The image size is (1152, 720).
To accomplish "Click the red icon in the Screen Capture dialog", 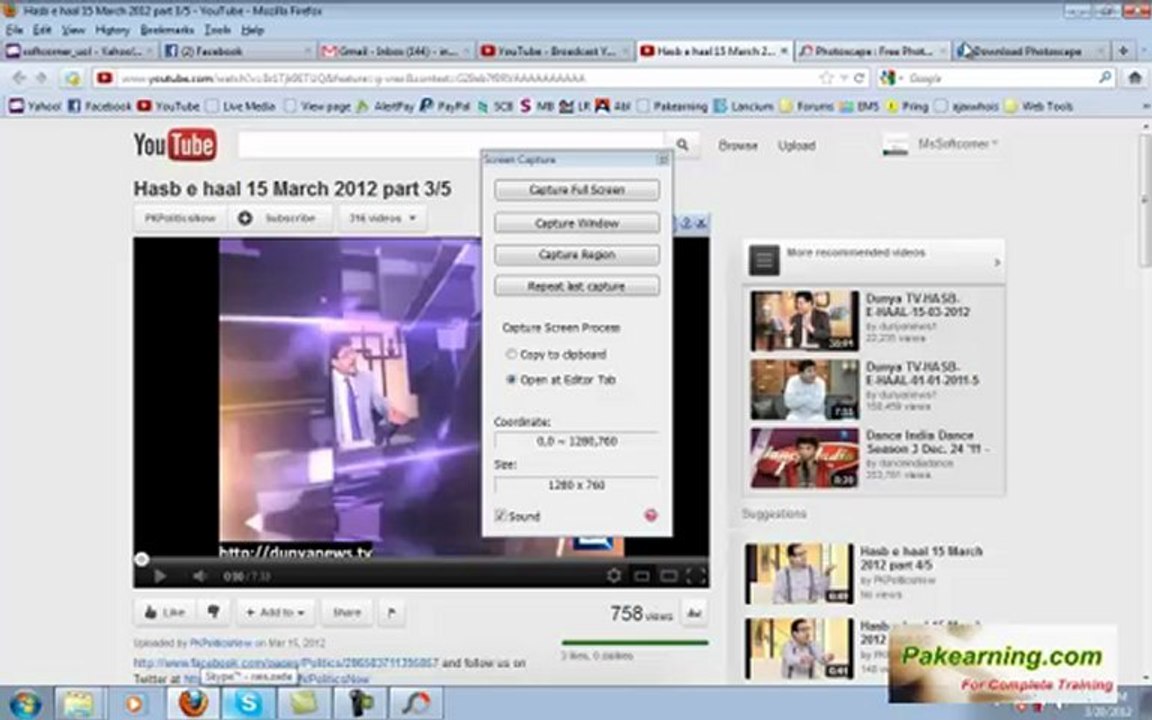I will (650, 516).
